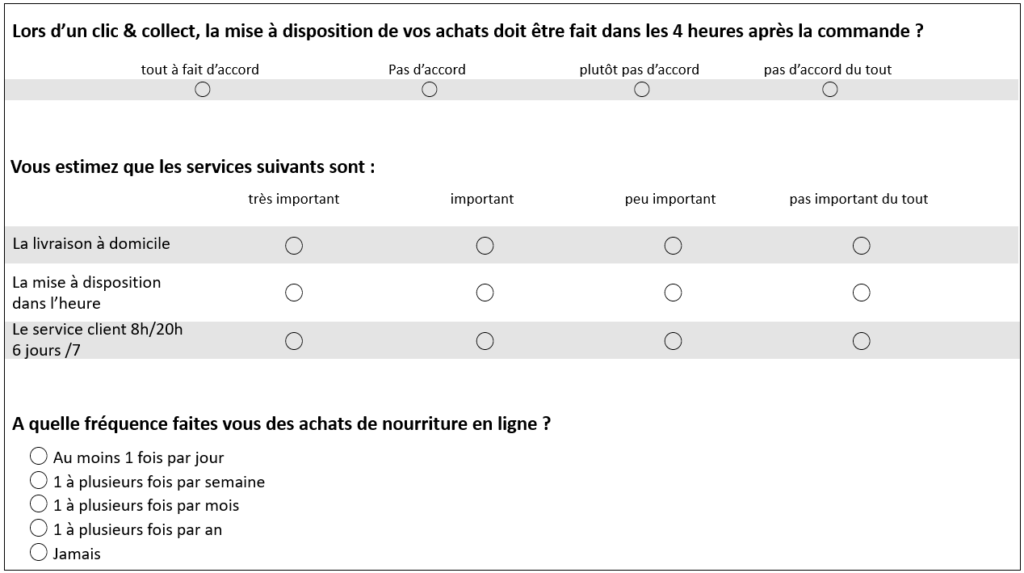Choose 'Au moins 1 fois par jour'
The height and width of the screenshot is (573, 1024).
pyautogui.click(x=40, y=456)
